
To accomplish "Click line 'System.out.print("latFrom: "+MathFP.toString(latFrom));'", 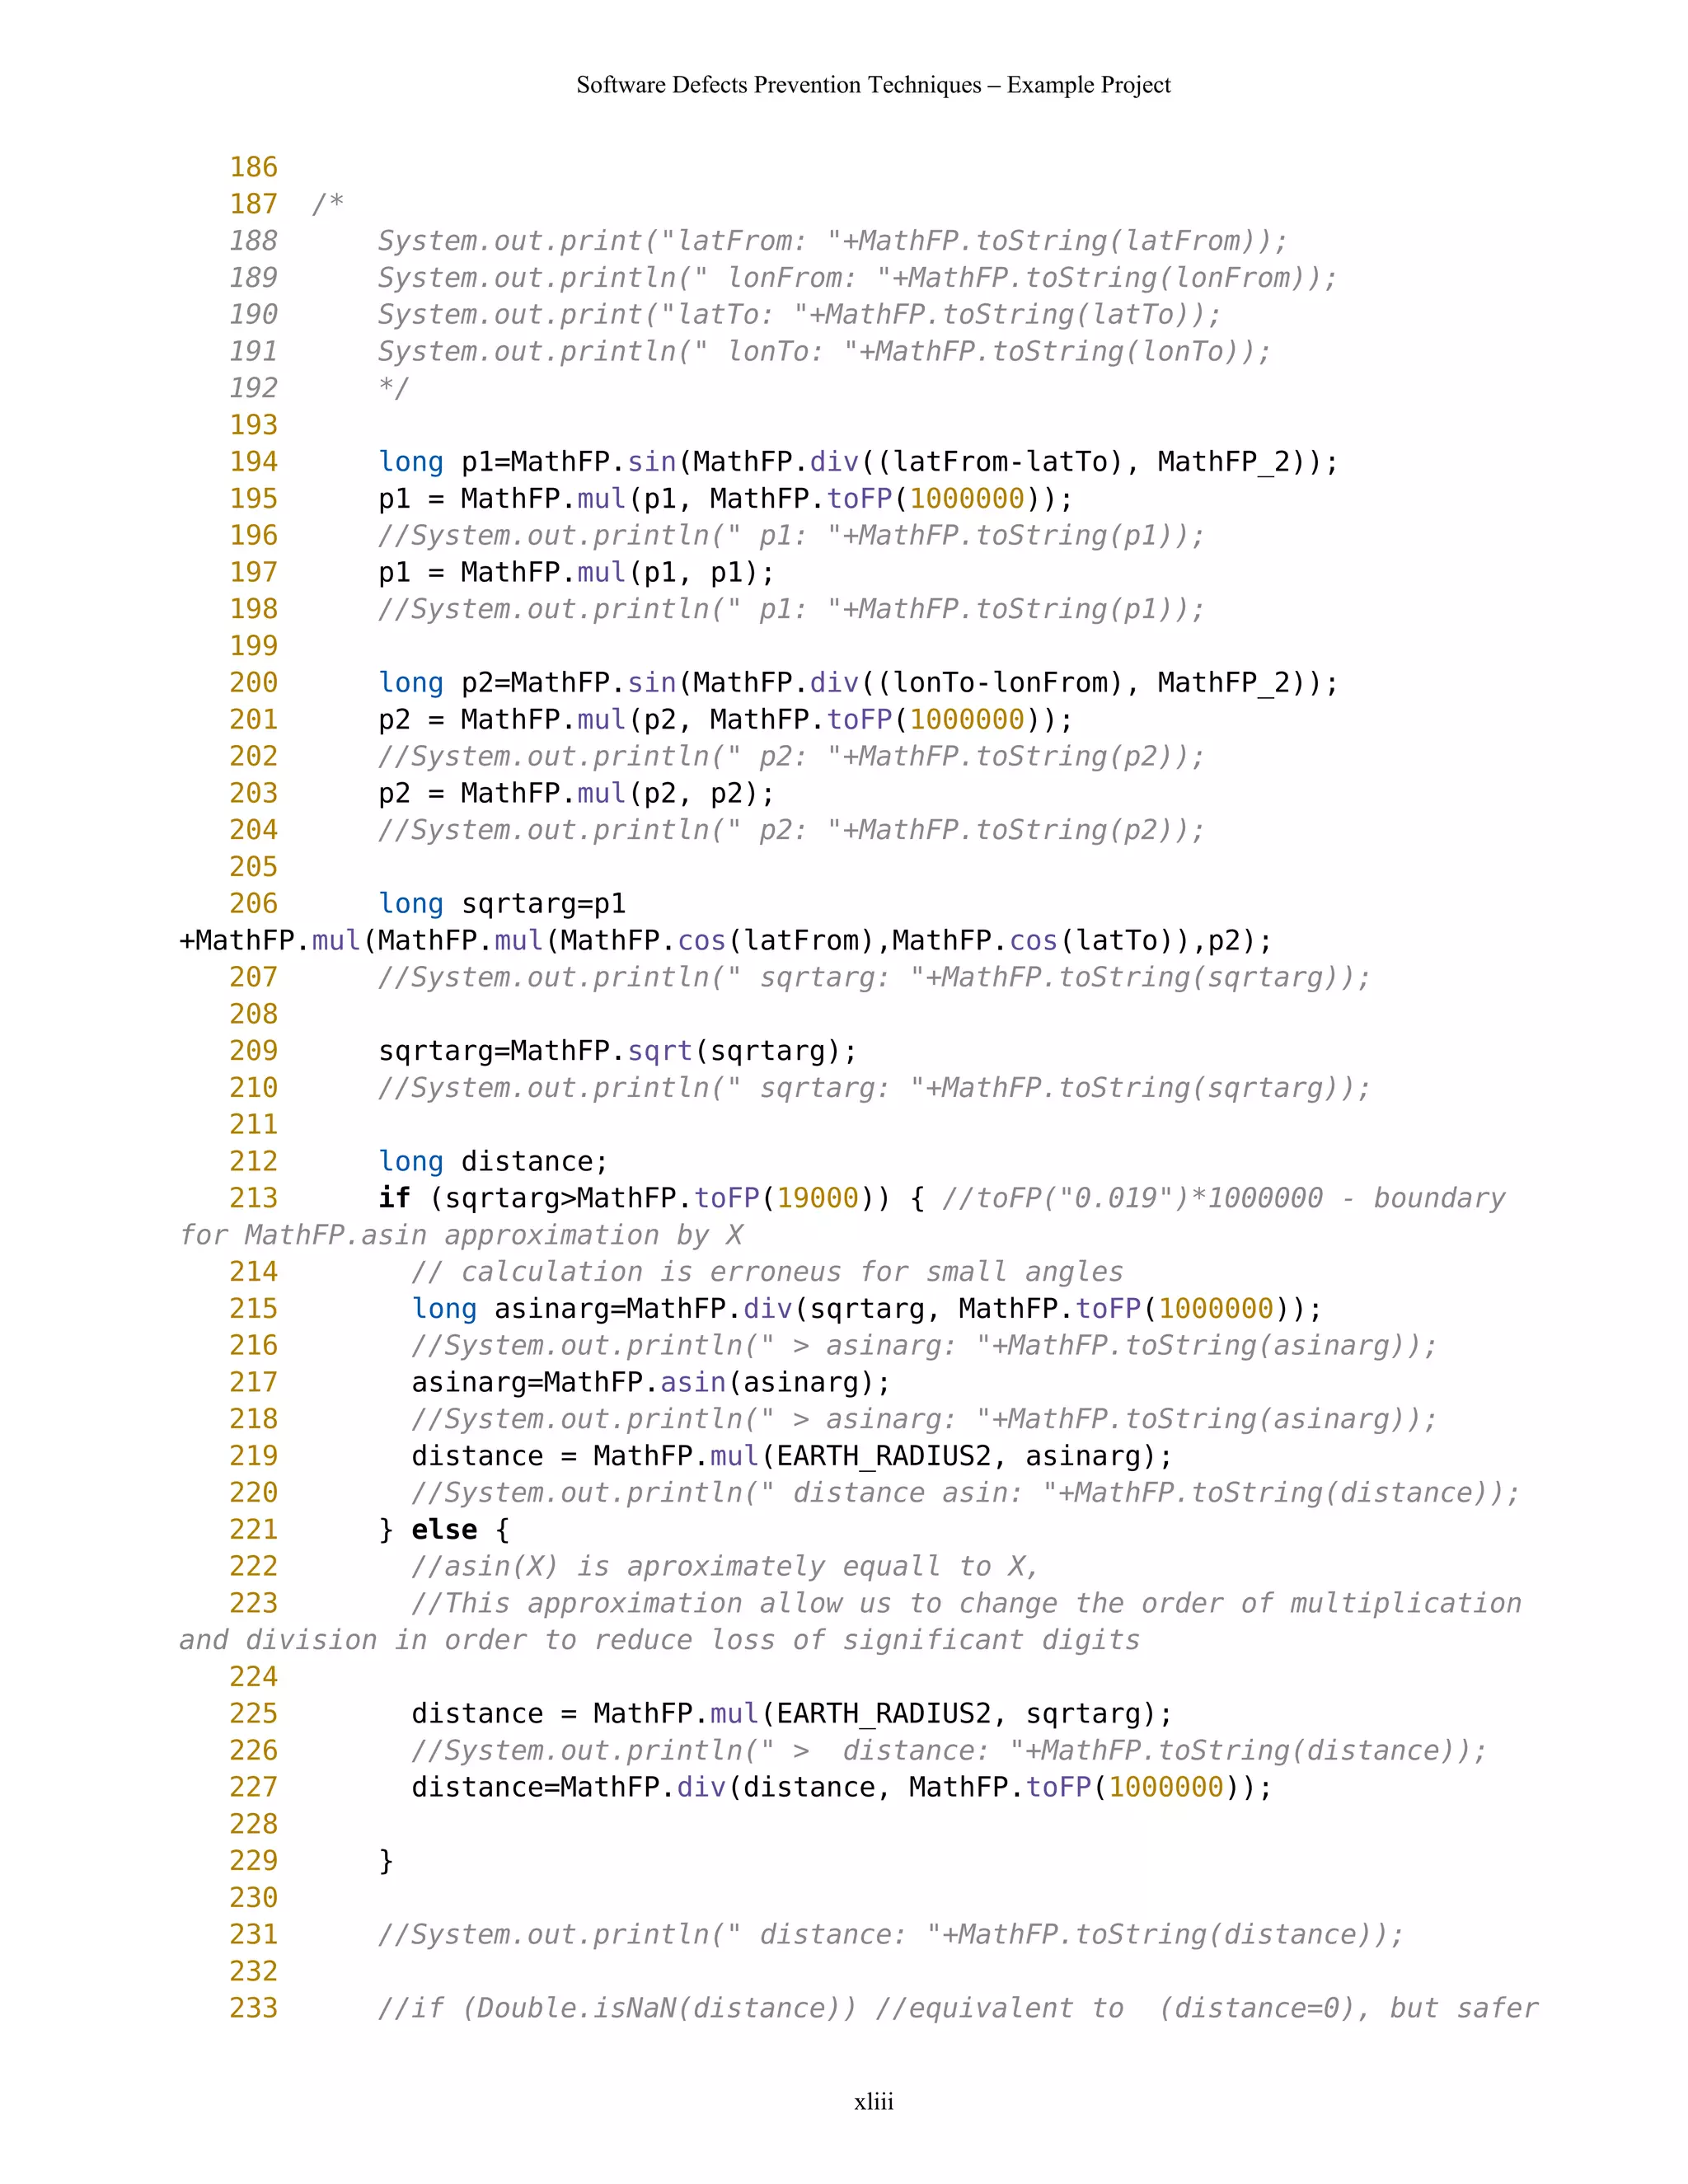I will pos(832,241).
